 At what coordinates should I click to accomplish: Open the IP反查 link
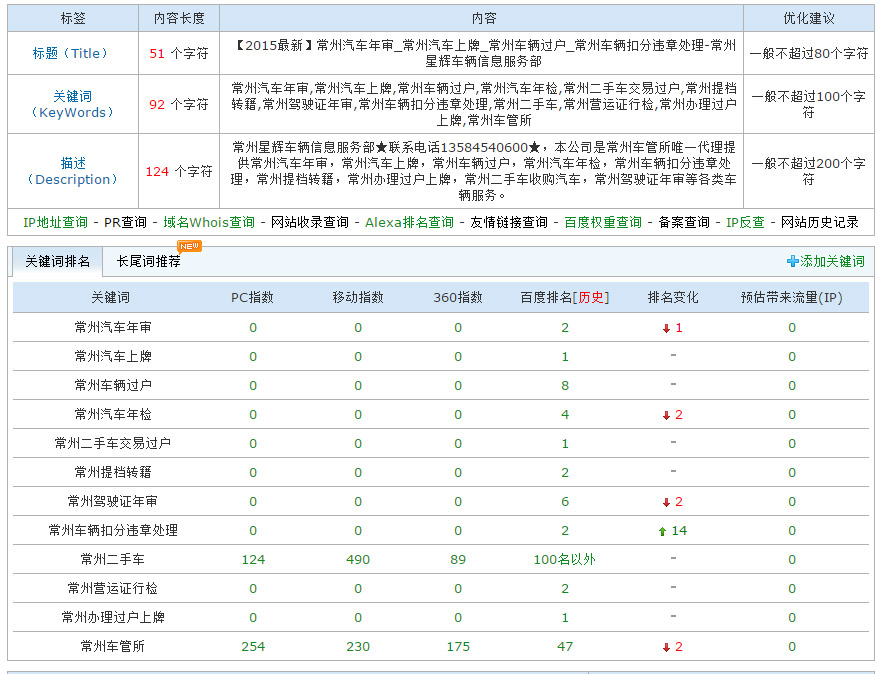pos(746,222)
